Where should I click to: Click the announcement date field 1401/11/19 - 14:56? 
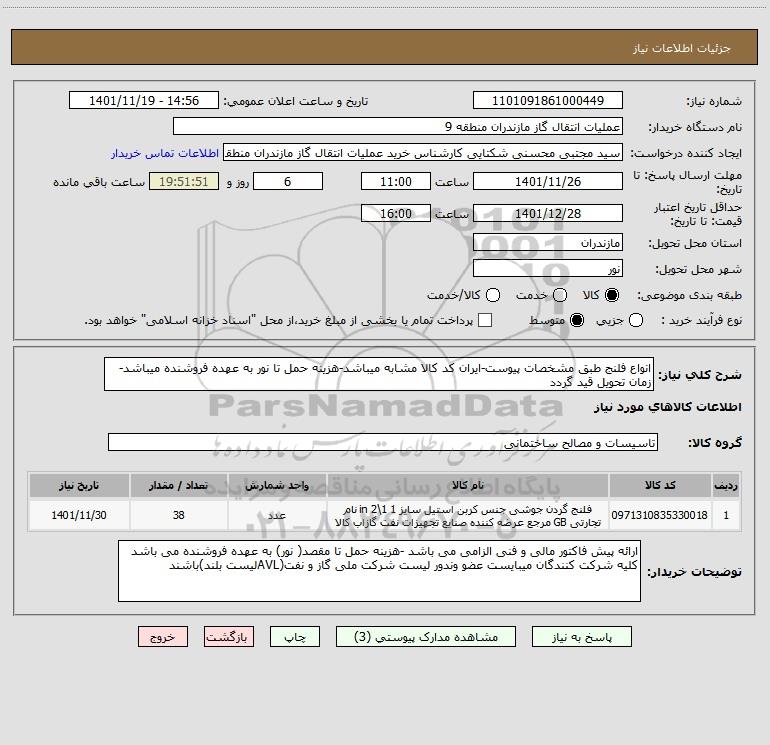(144, 101)
